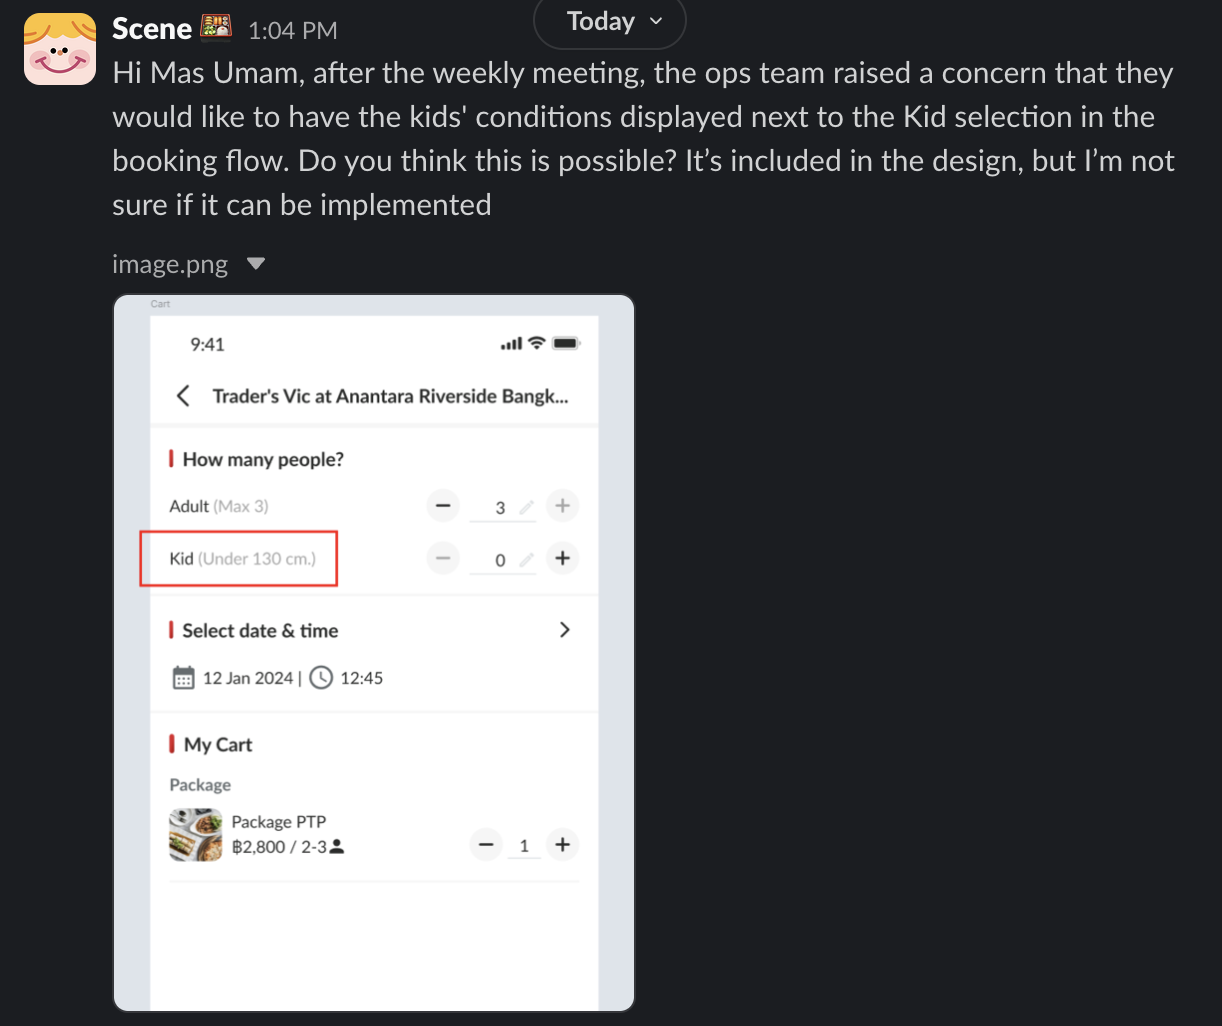The height and width of the screenshot is (1026, 1222).
Task: Click the calendar icon beside 12 Jan 2024
Action: [x=183, y=678]
